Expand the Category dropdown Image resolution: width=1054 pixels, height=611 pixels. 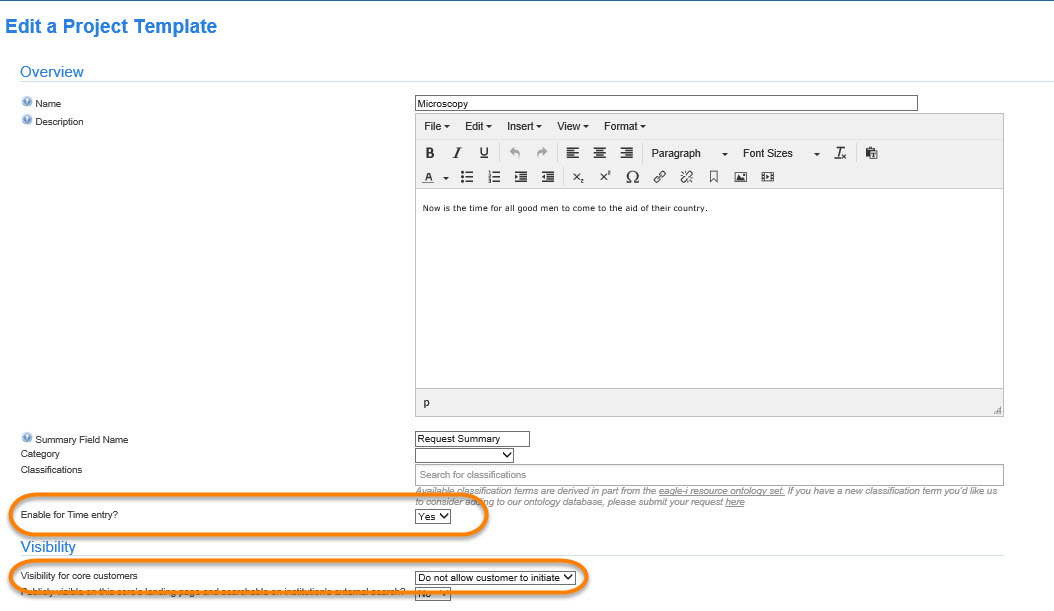pos(464,455)
